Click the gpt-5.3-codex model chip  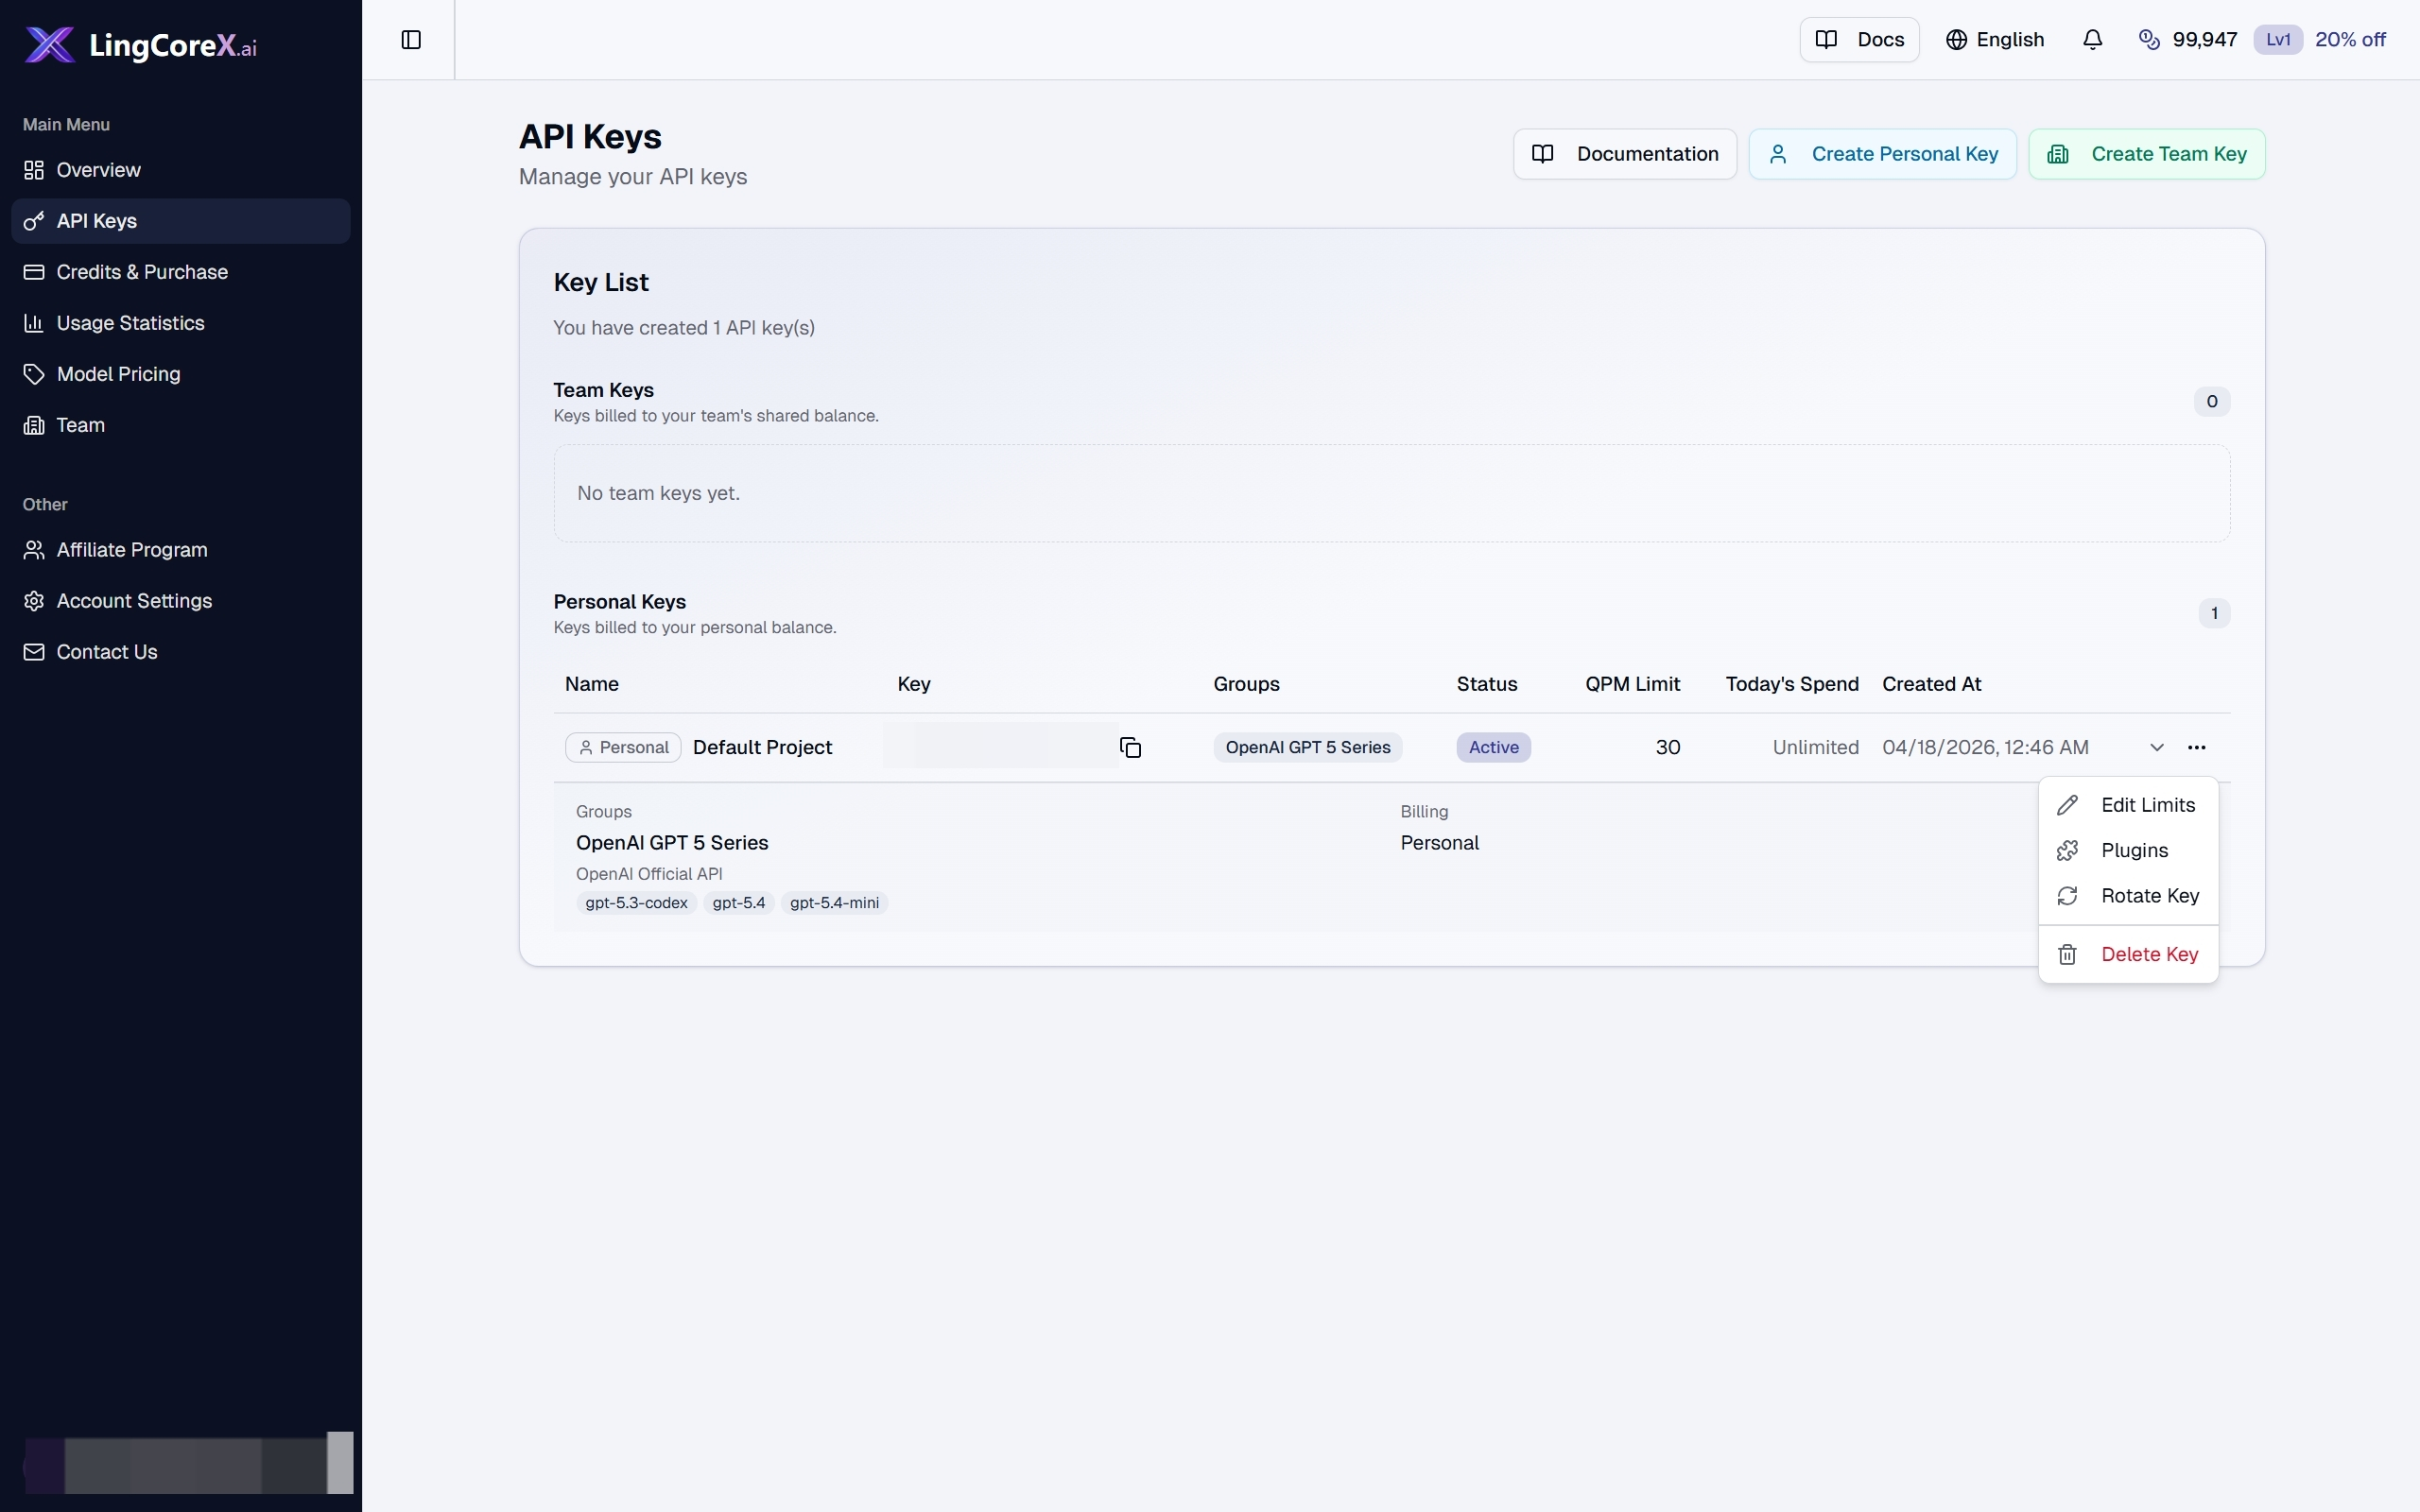click(x=637, y=903)
